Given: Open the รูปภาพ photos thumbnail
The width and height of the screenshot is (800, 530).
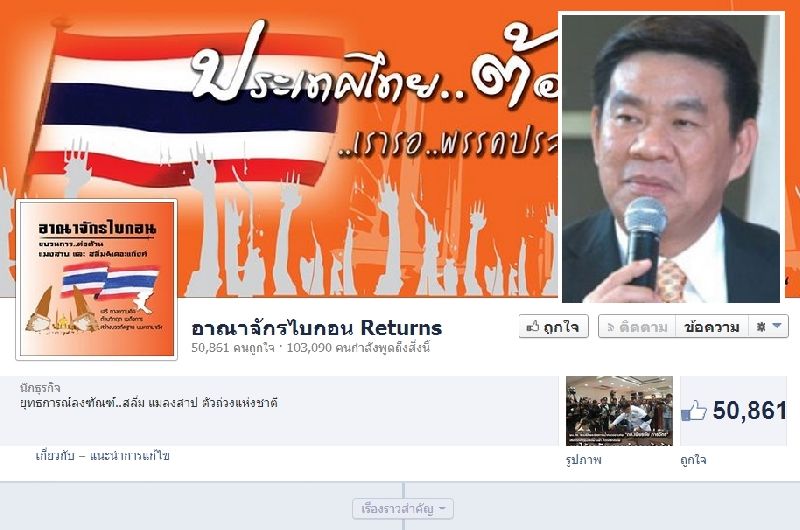Looking at the screenshot, I should point(619,411).
